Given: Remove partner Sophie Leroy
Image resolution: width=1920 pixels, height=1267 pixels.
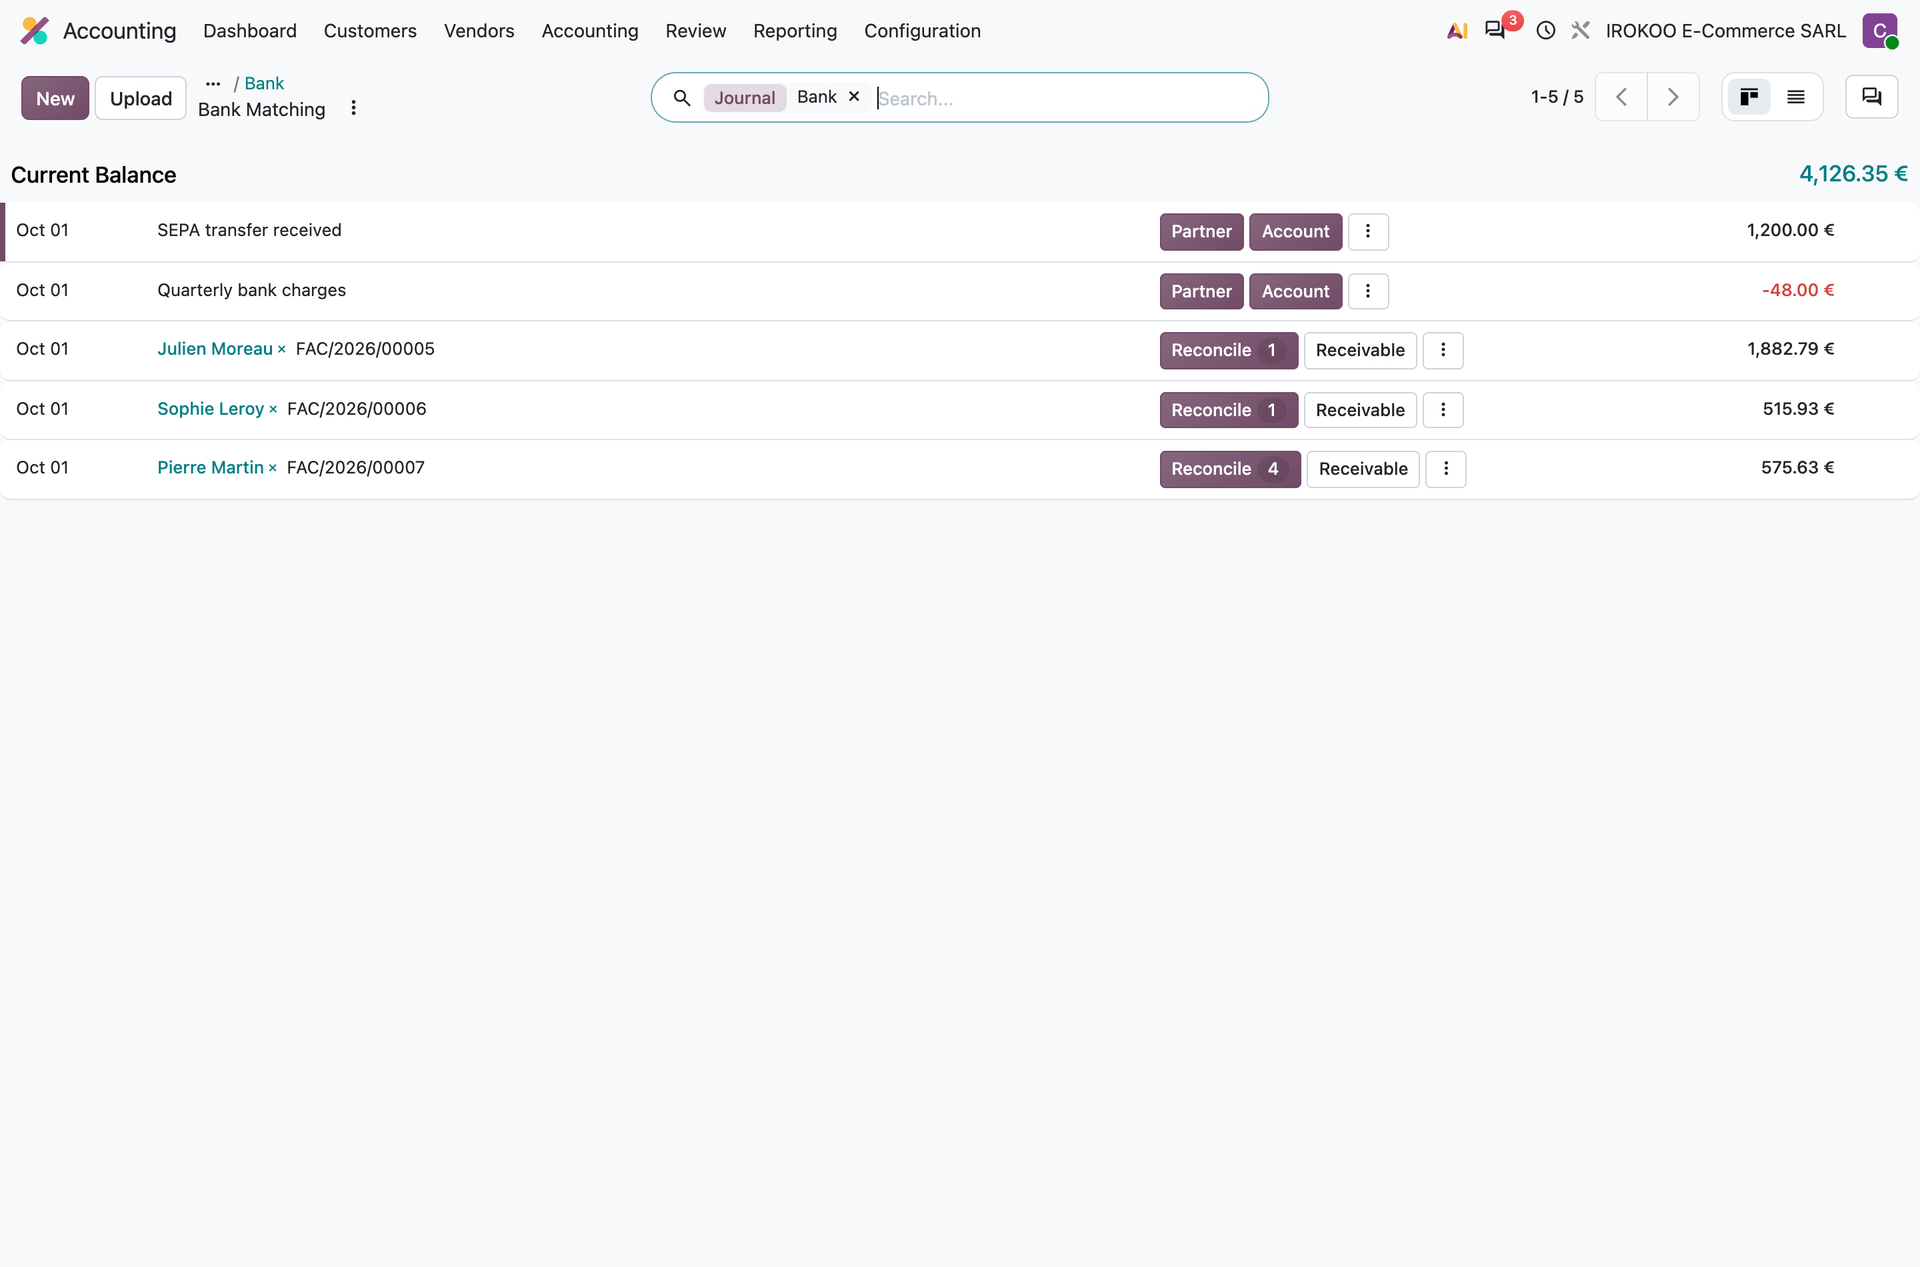Looking at the screenshot, I should tap(273, 410).
